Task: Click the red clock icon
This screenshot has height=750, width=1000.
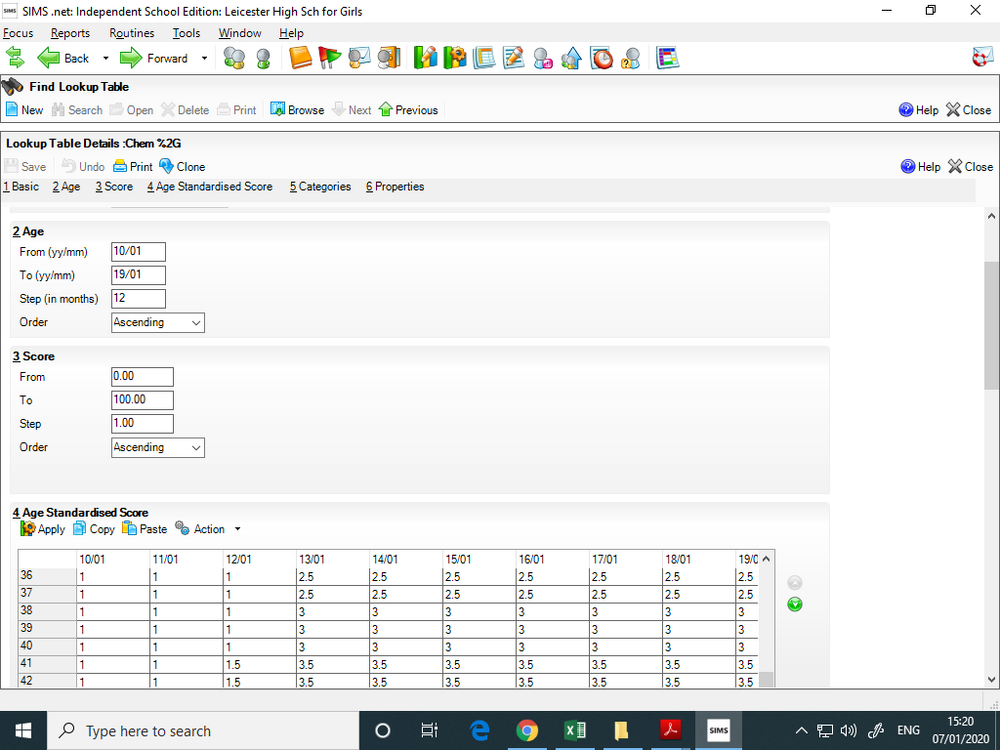Action: coord(601,58)
